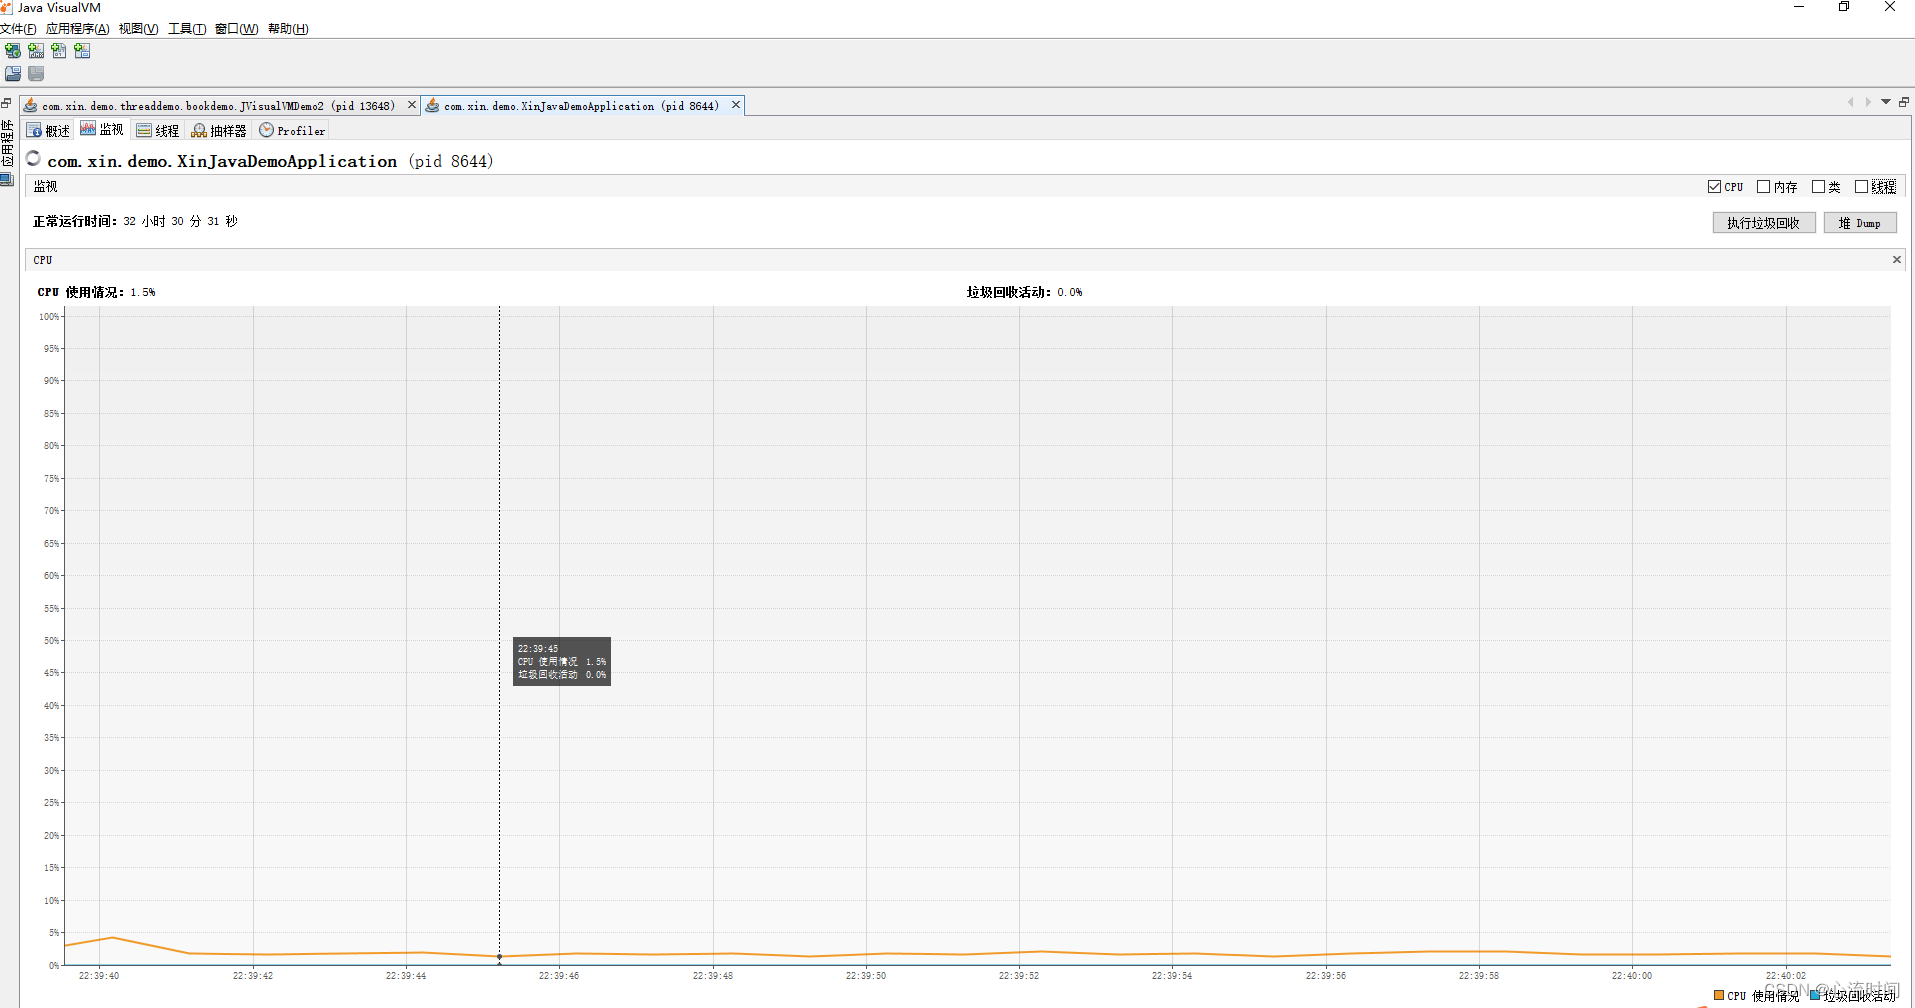Viewport: 1915px width, 1008px height.
Task: Click the Java icon on XinJavaDemoApplication tab
Action: click(432, 105)
